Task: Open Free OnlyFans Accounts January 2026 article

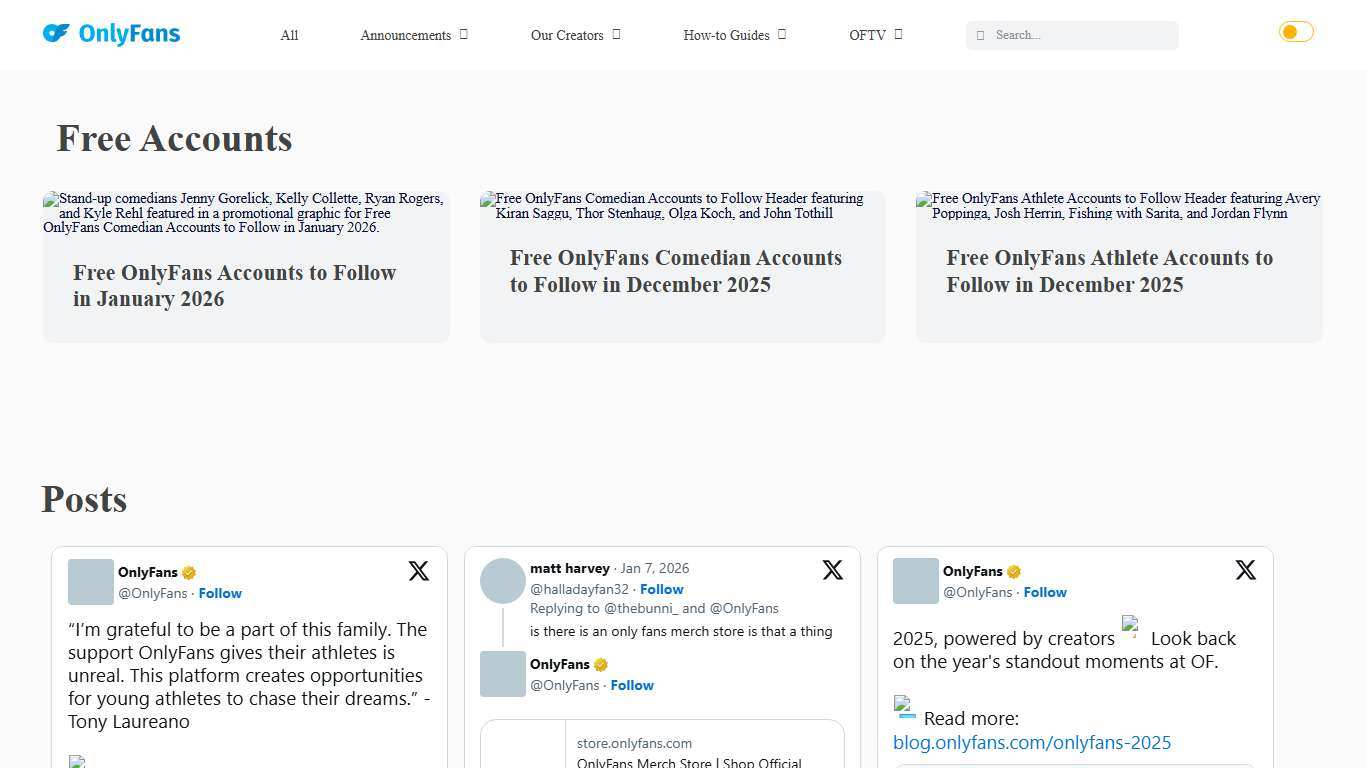Action: tap(234, 286)
